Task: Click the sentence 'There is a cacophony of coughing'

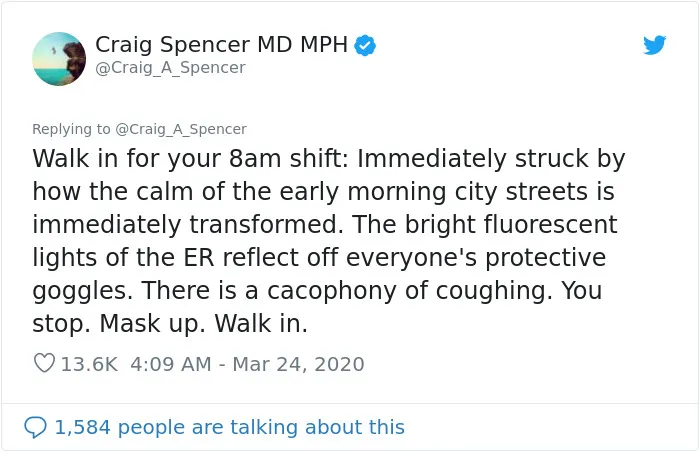Action: pyautogui.click(x=344, y=291)
